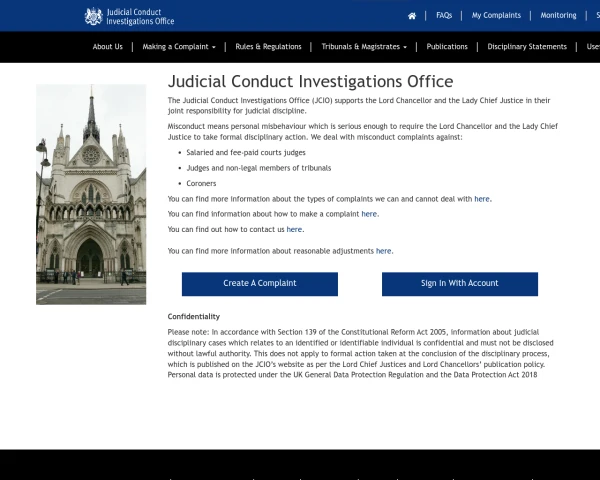Viewport: 600px width, 480px height.
Task: Follow 'here' link about reasonable adjustments
Action: pyautogui.click(x=383, y=251)
